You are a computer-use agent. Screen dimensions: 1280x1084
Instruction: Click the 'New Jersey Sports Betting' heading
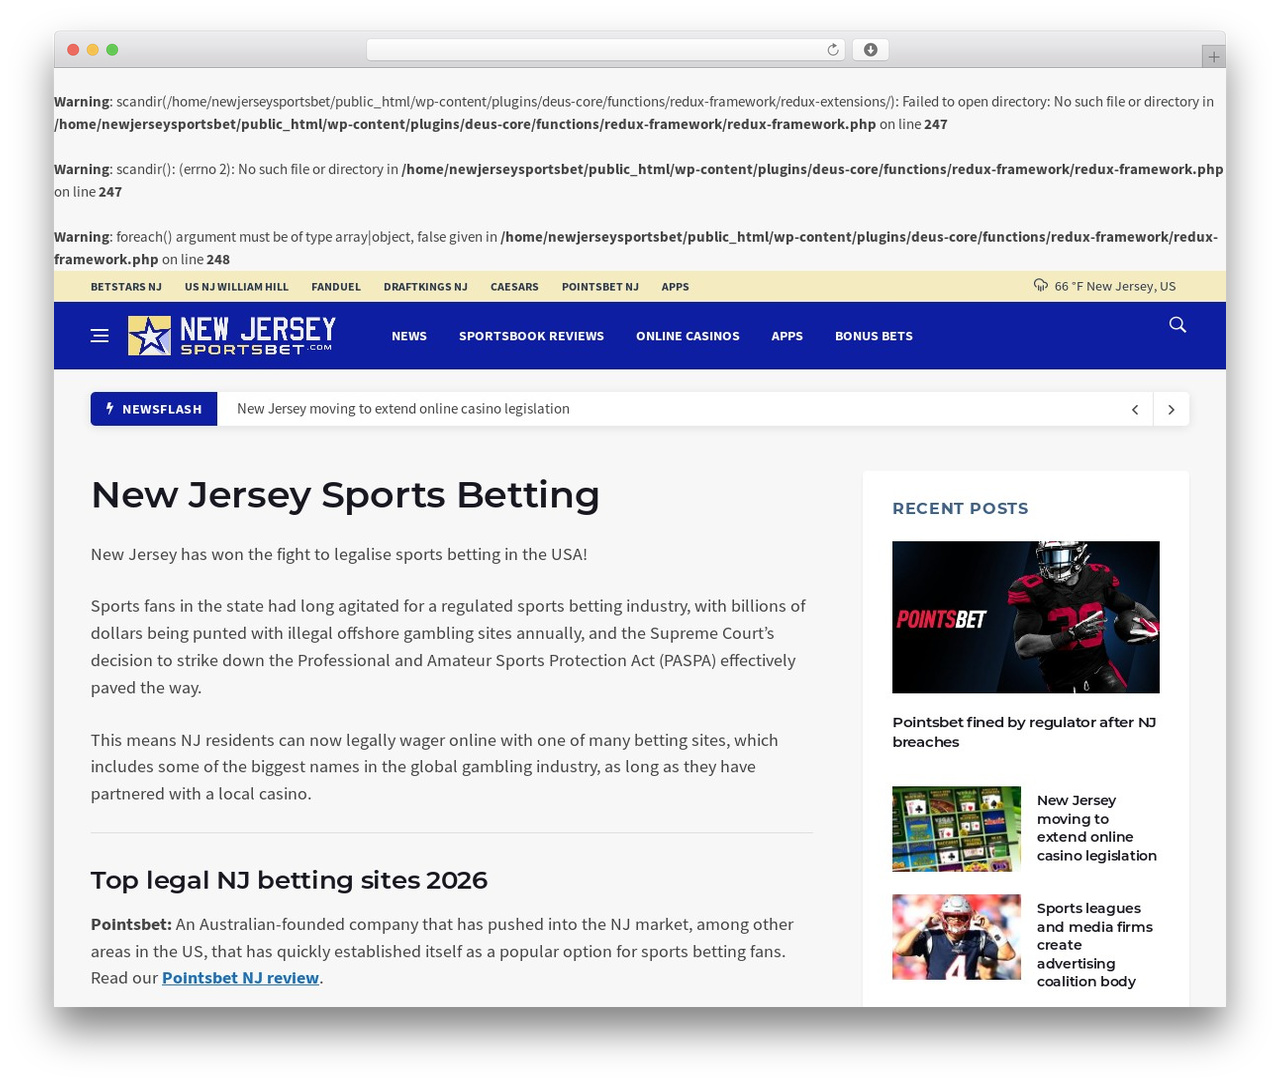tap(345, 495)
